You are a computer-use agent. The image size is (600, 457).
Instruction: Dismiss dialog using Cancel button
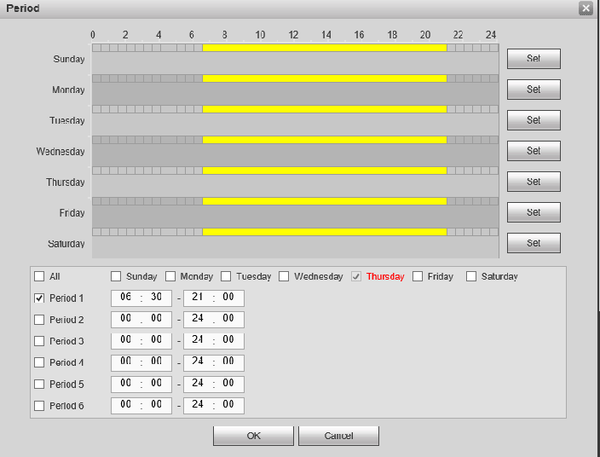pyautogui.click(x=339, y=436)
